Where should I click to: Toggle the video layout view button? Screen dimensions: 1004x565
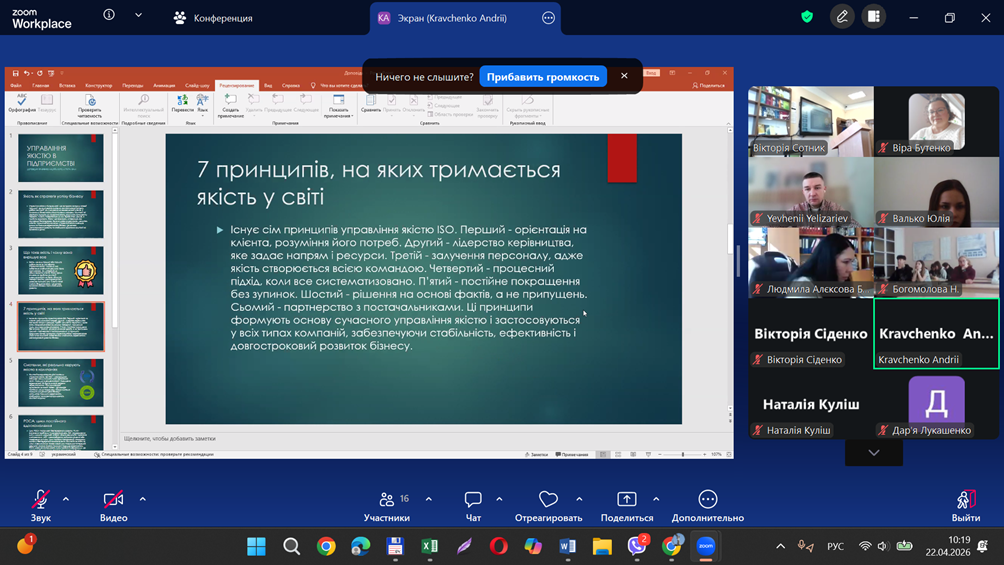(x=874, y=17)
